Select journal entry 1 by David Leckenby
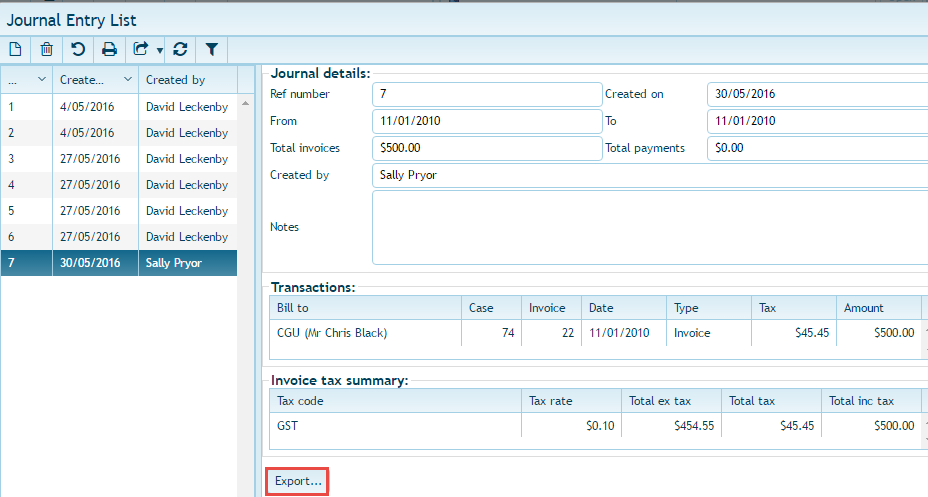Screen dimensions: 928x497 pos(118,107)
